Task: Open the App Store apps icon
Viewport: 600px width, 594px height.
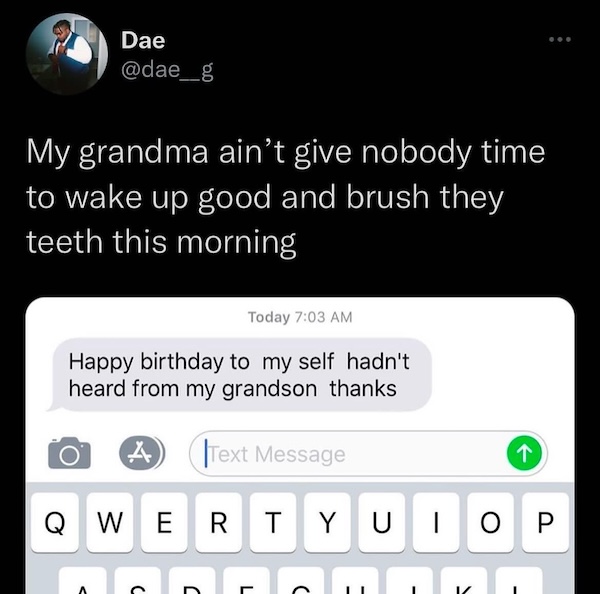Action: coord(142,454)
